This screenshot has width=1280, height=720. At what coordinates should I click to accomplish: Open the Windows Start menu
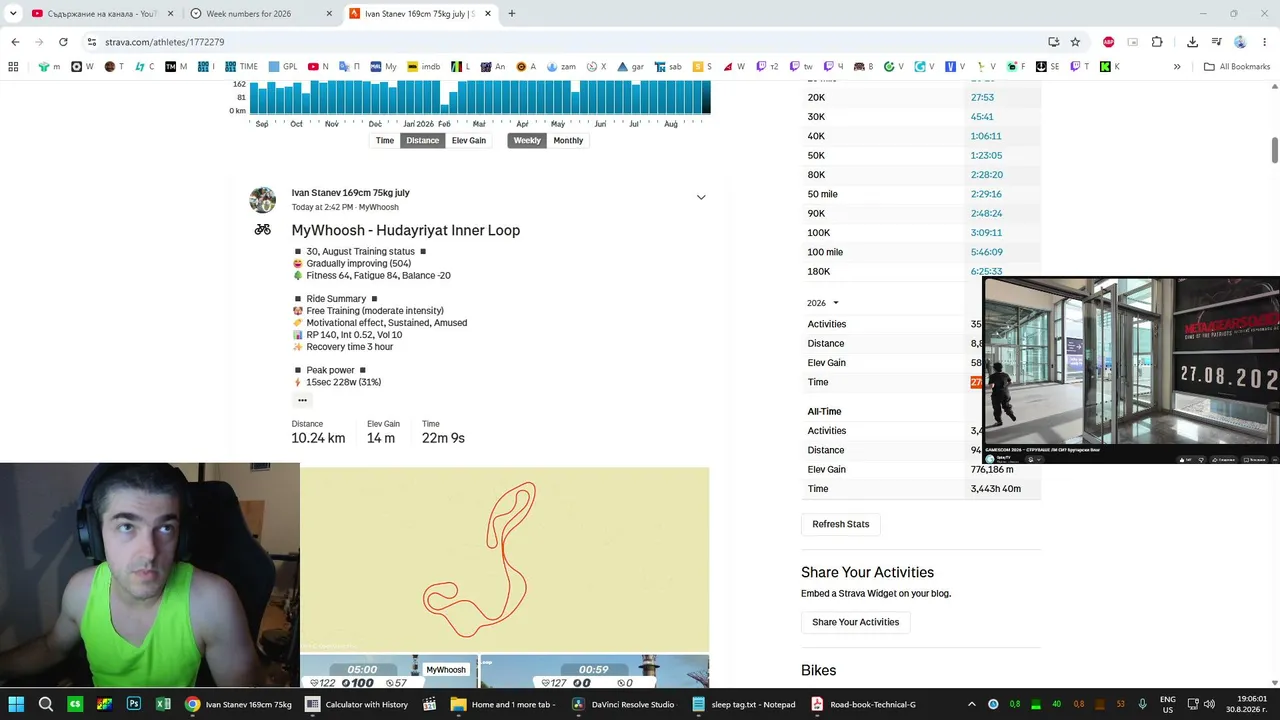pos(16,704)
